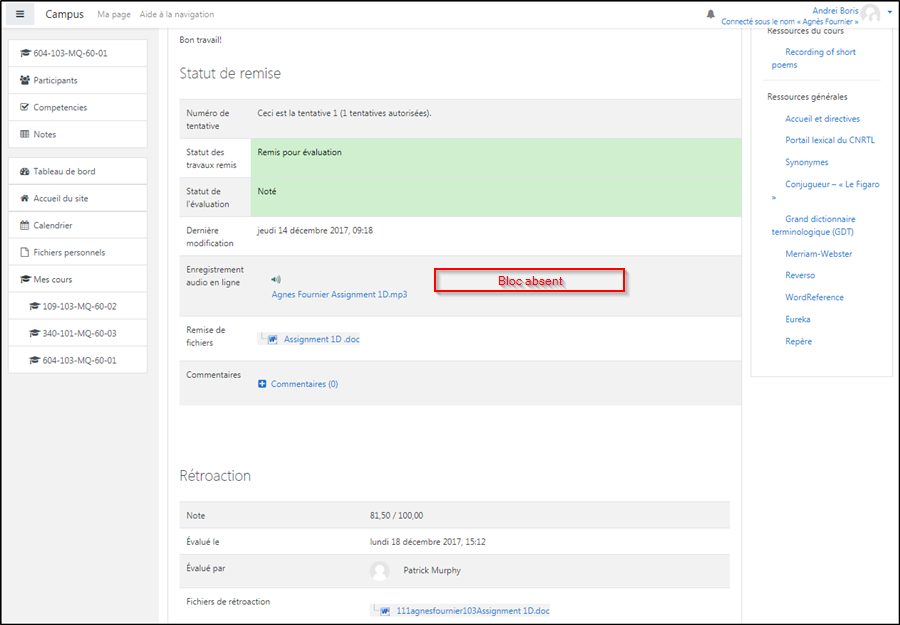This screenshot has width=900, height=625.
Task: Open the Merriam-Webster resource link
Action: [x=818, y=254]
